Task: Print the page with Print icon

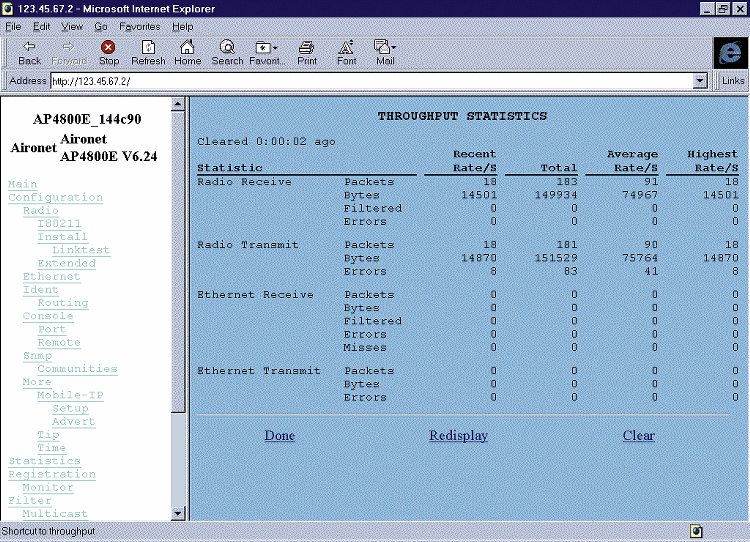Action: click(x=307, y=53)
